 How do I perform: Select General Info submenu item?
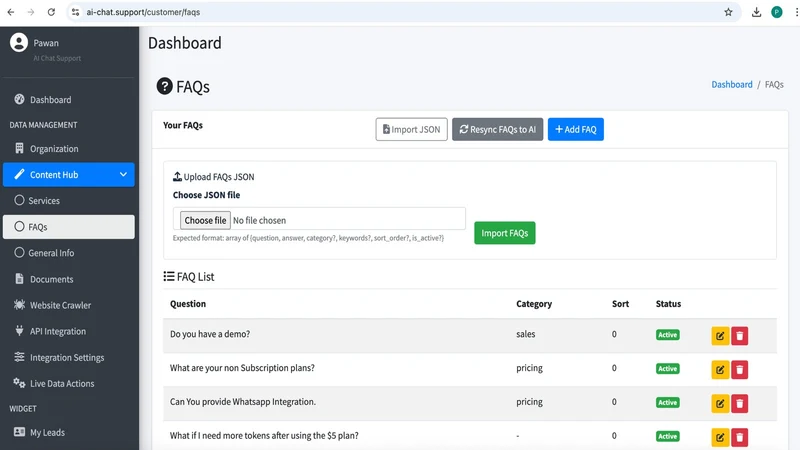pyautogui.click(x=69, y=253)
